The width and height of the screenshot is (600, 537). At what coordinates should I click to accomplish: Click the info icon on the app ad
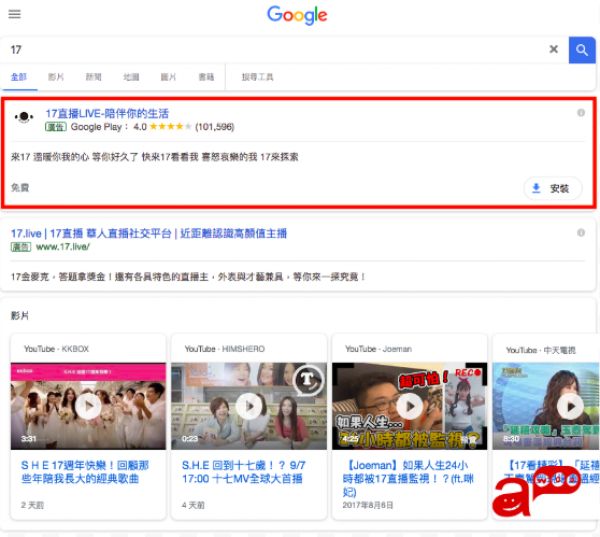[581, 113]
